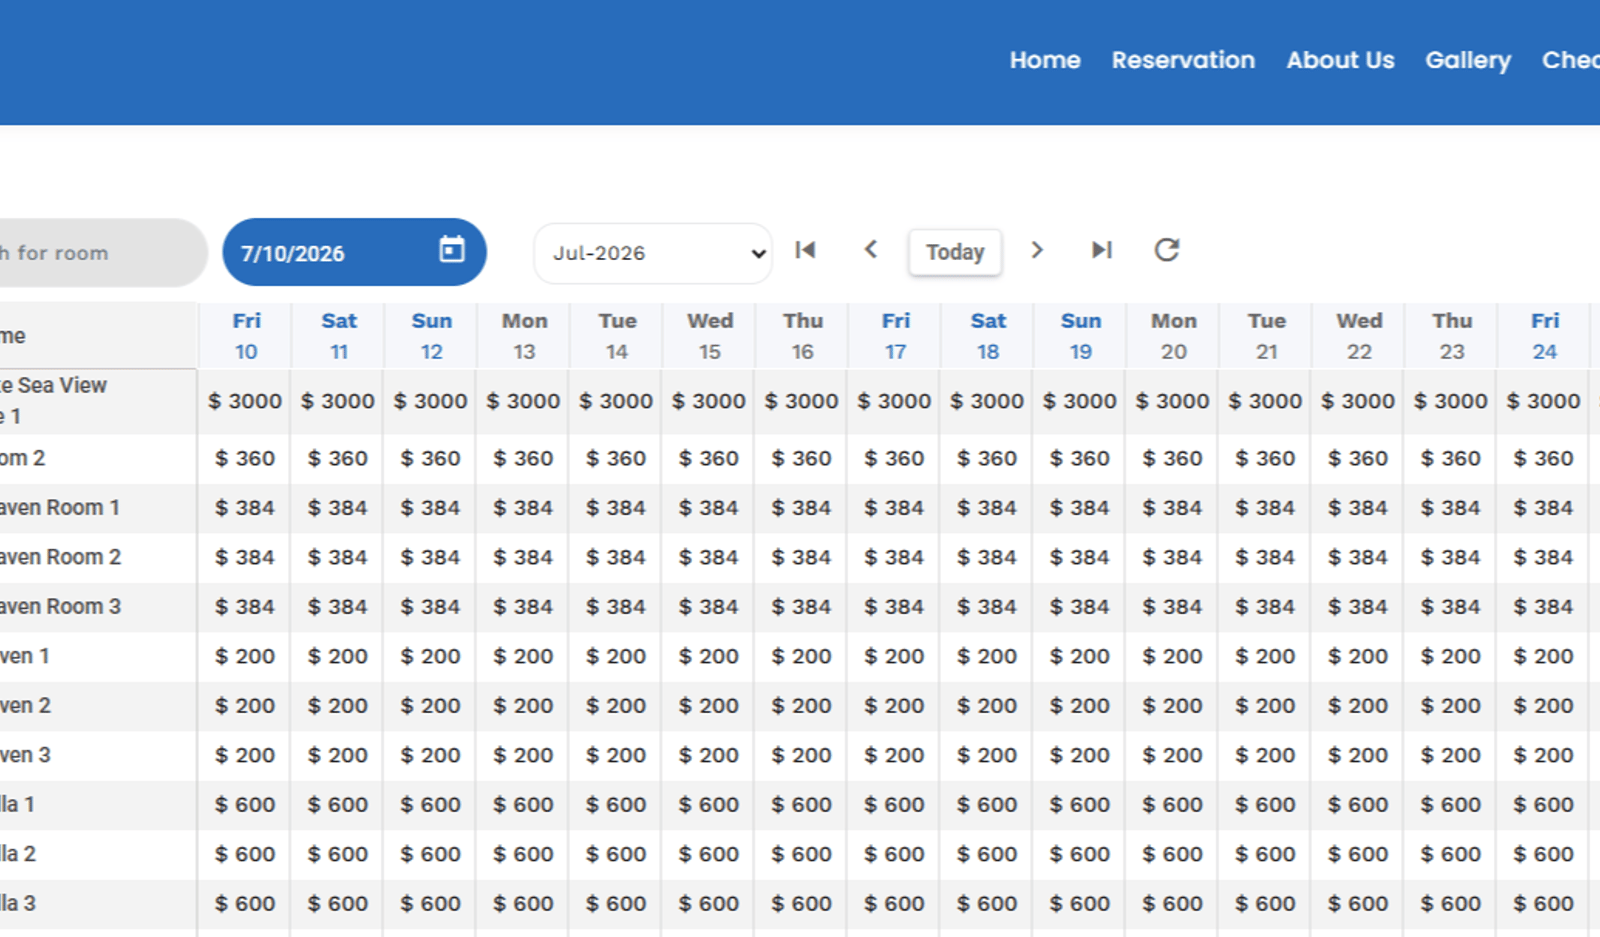Click Haven Room 2 $ 384 on Tue 14
The image size is (1600, 937).
click(x=616, y=557)
